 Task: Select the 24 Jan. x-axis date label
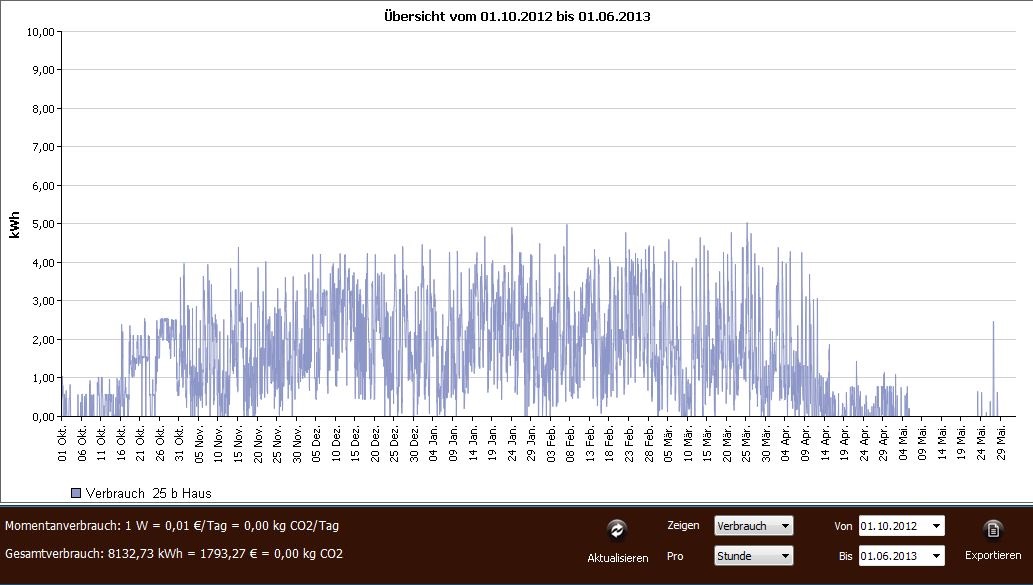click(512, 444)
